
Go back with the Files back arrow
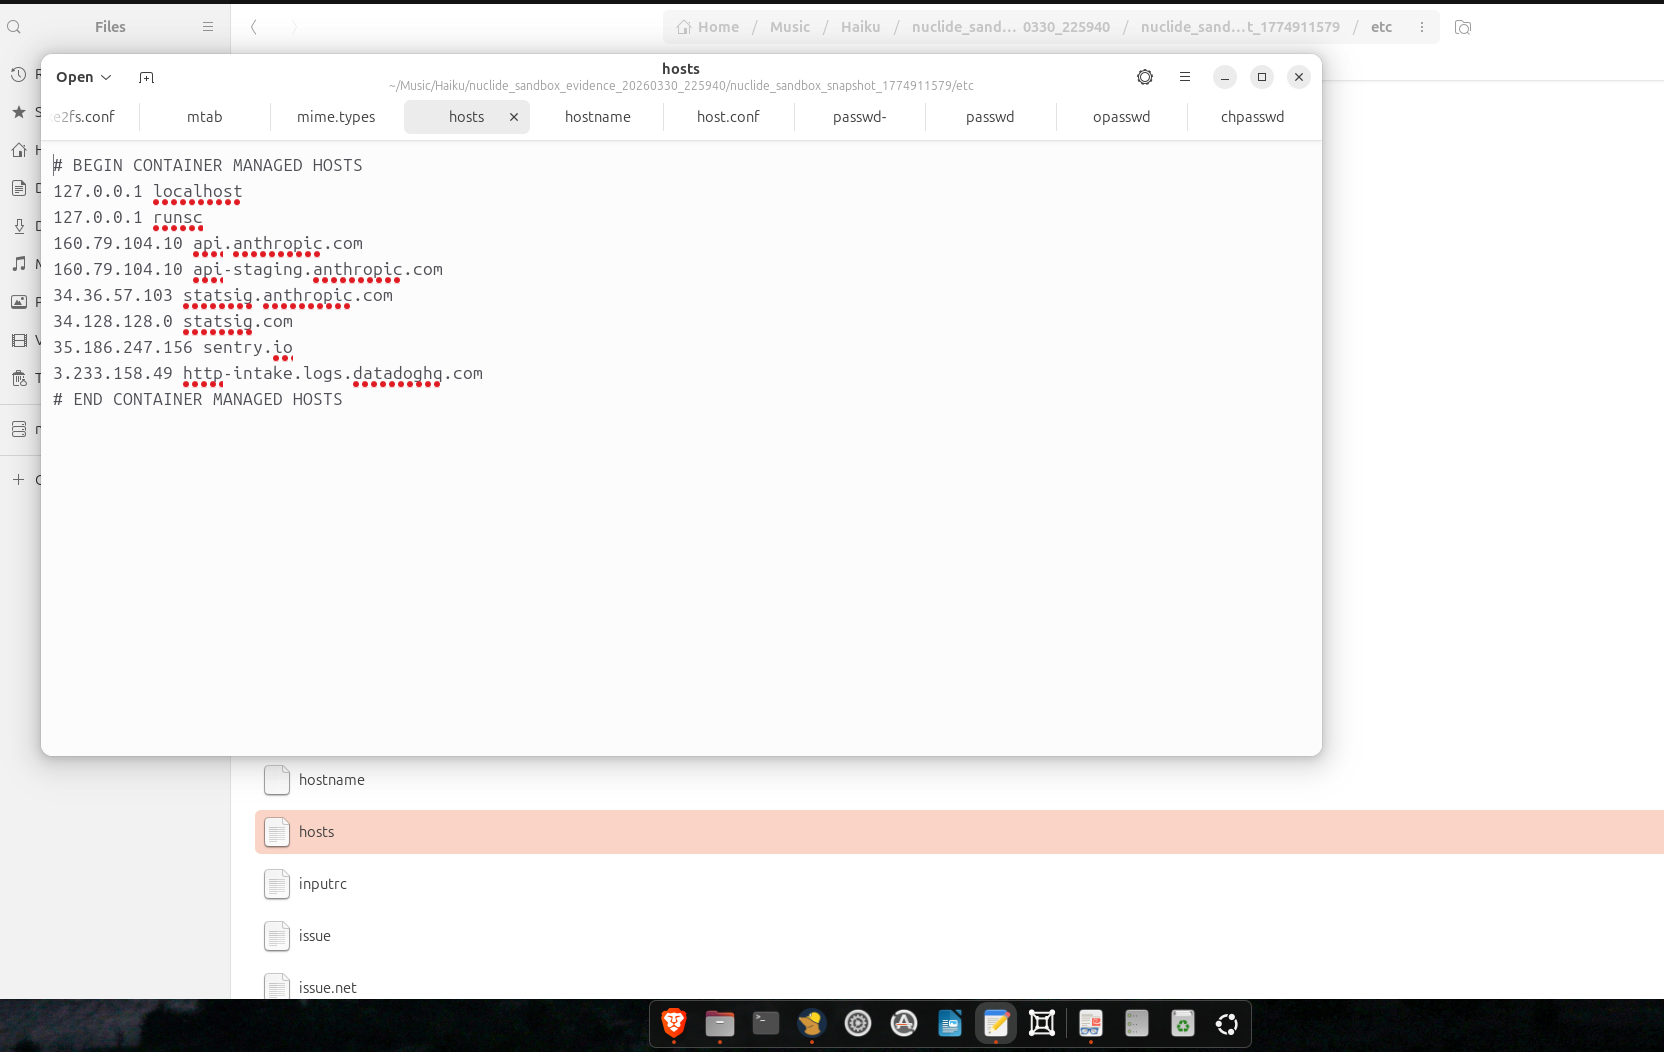[254, 27]
